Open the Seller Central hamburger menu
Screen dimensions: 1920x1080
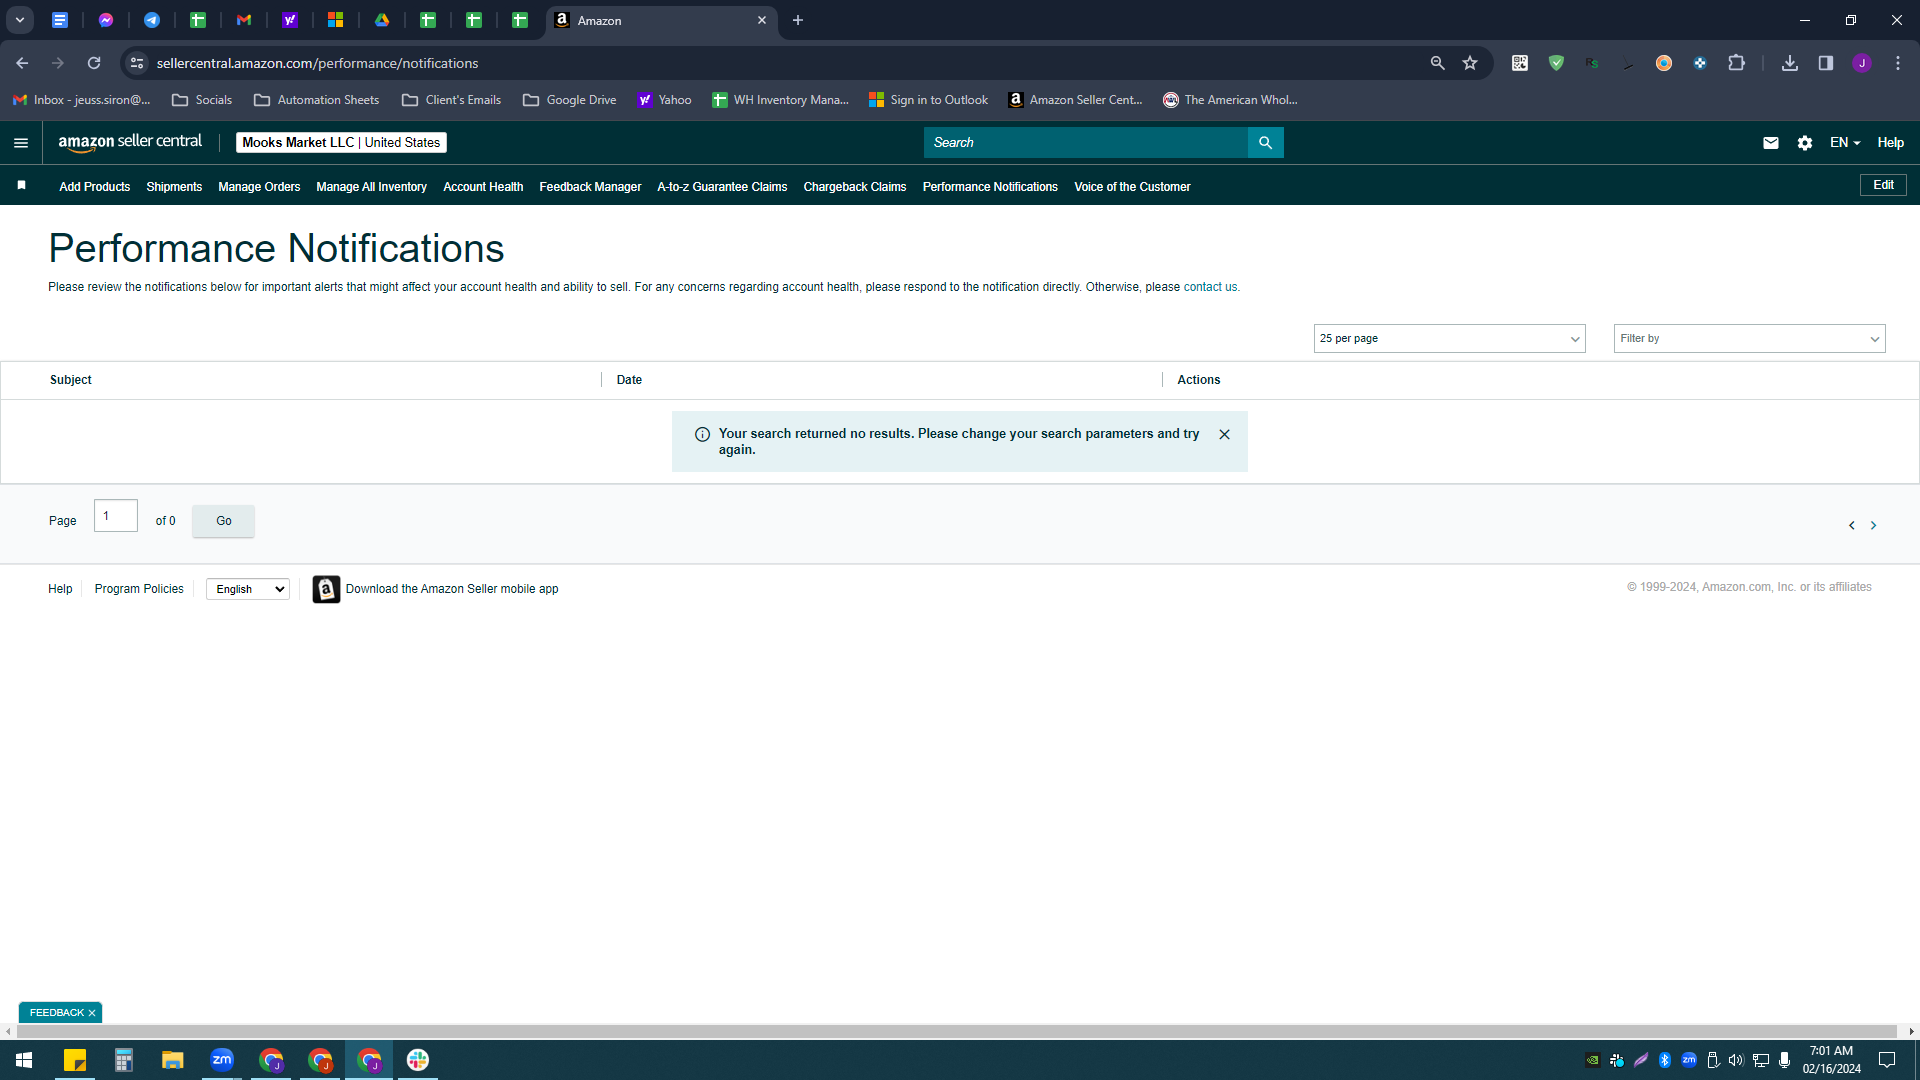point(21,143)
